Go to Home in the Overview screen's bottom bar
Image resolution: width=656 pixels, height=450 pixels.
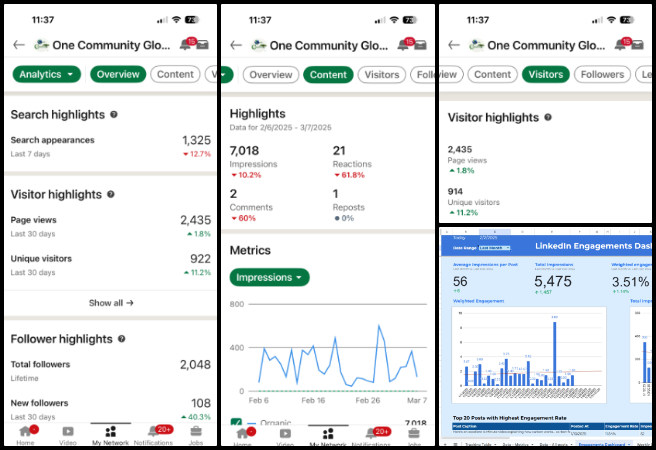pyautogui.click(x=26, y=435)
